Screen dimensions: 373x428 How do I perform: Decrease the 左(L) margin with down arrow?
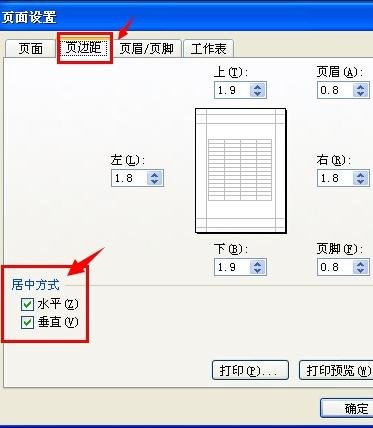tap(154, 182)
